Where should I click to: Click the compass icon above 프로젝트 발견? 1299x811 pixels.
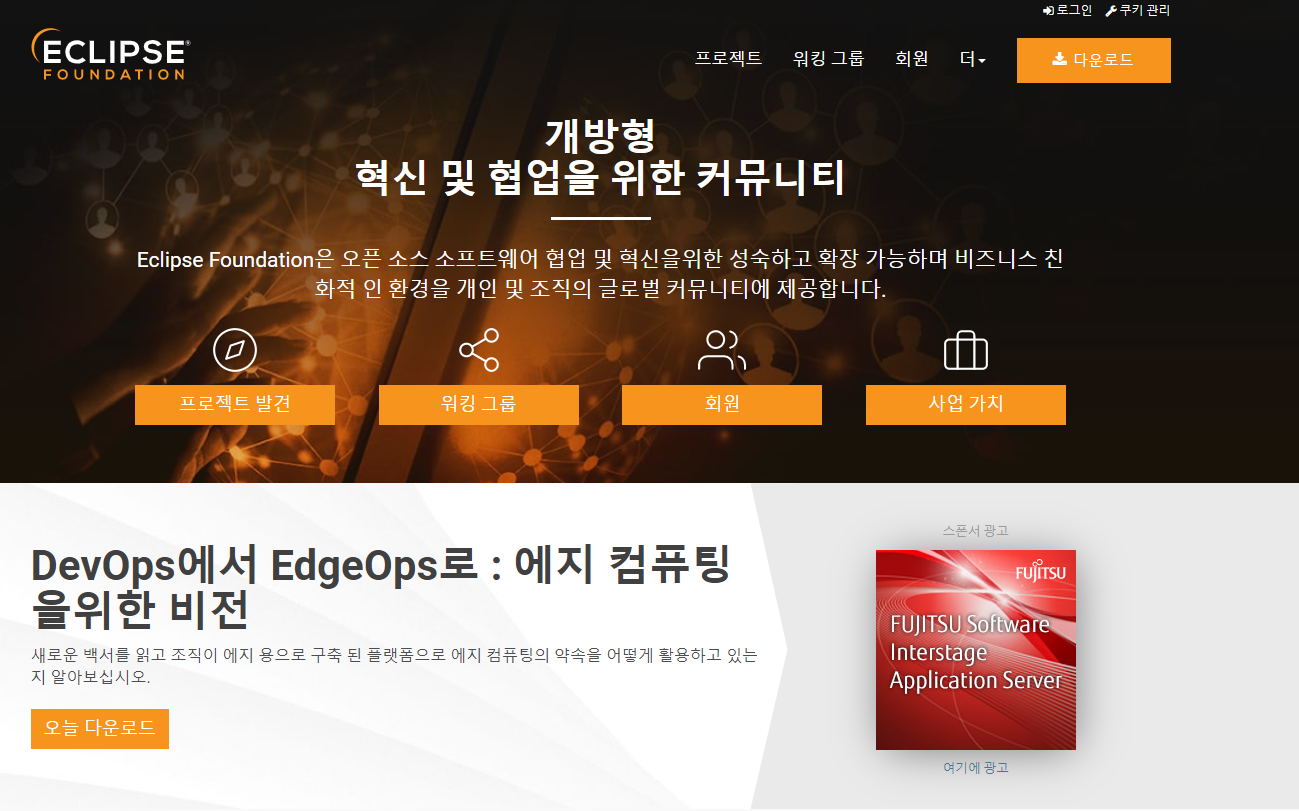pyautogui.click(x=235, y=350)
